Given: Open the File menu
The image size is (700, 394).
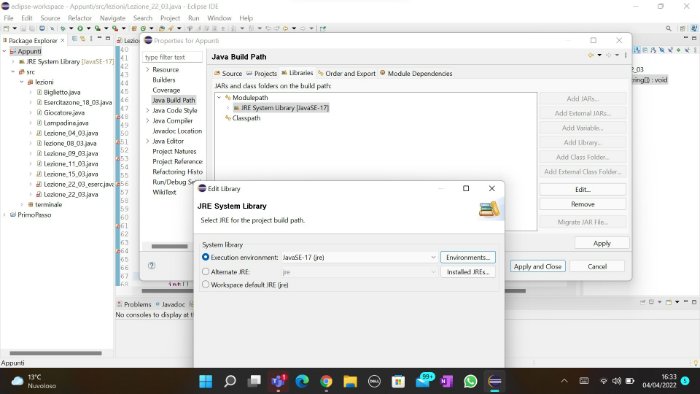Looking at the screenshot, I should coord(8,18).
